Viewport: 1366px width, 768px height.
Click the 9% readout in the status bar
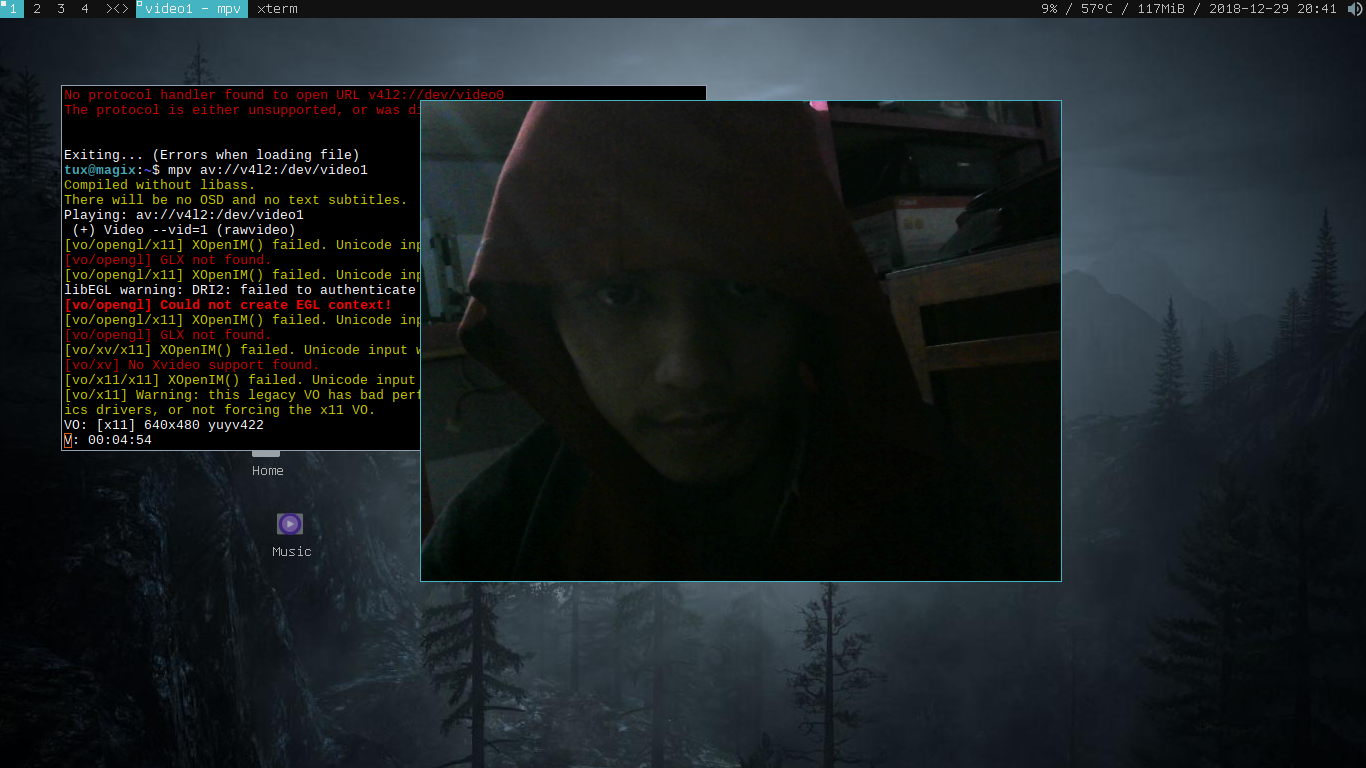[x=1049, y=9]
